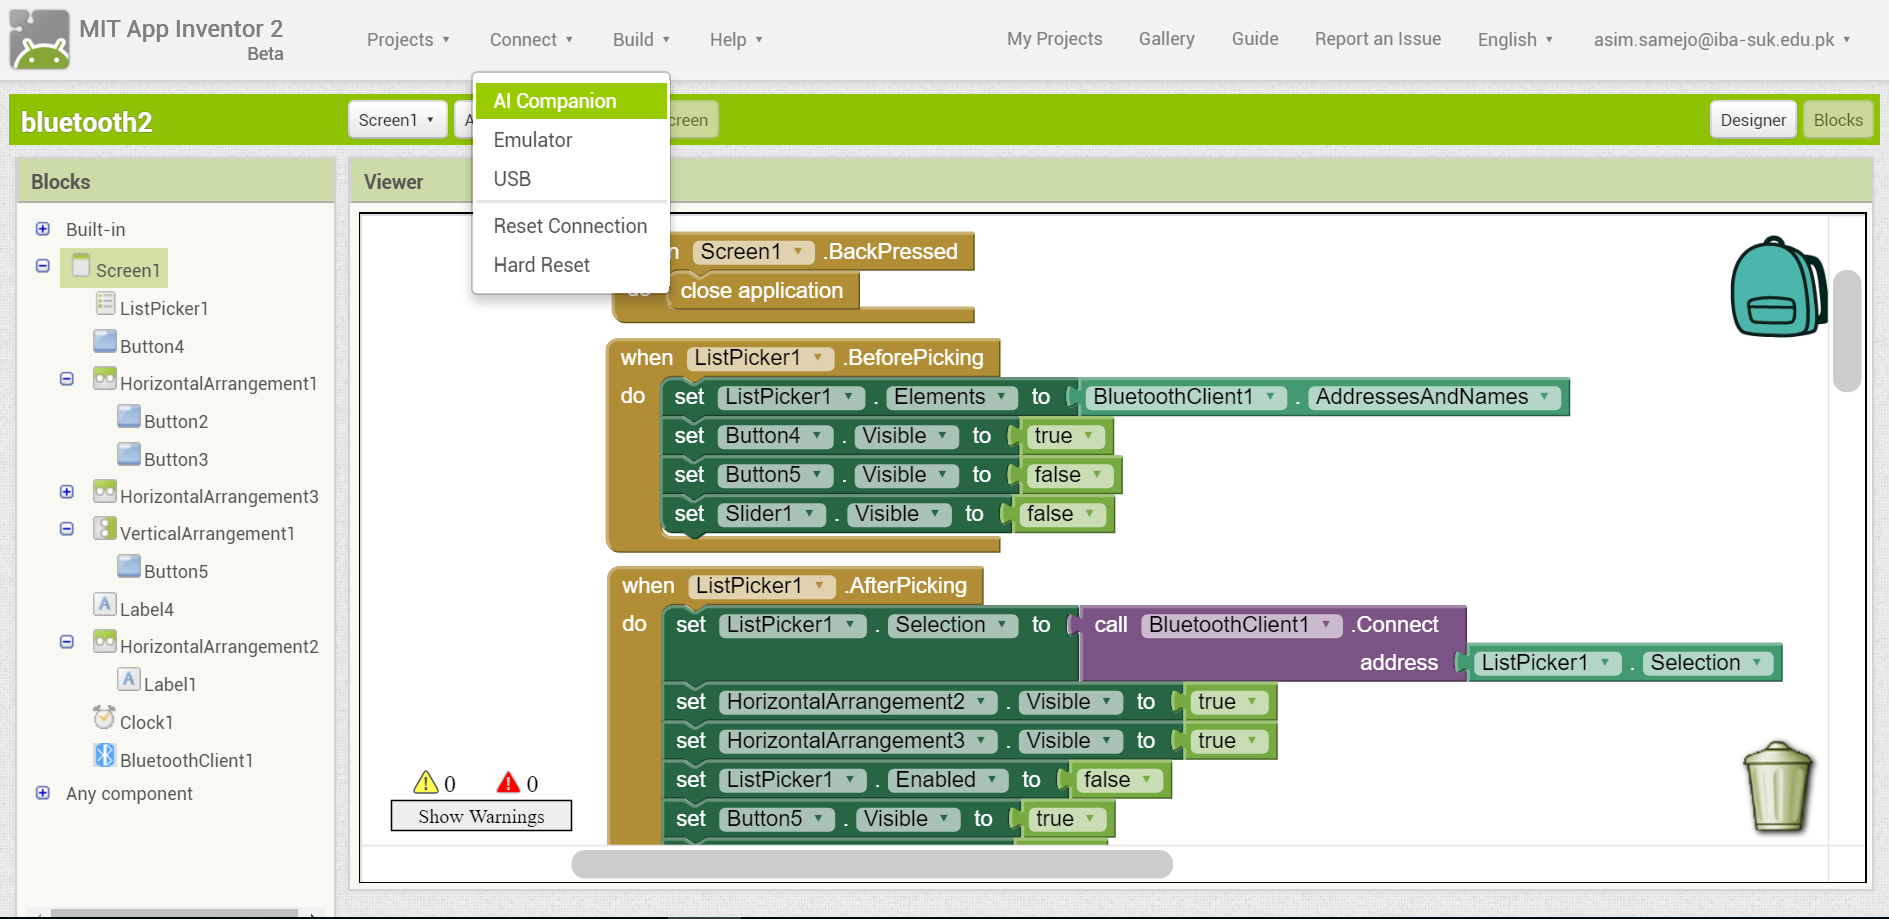This screenshot has width=1889, height=919.
Task: Click the trash can icon in the viewer
Action: tap(1778, 787)
